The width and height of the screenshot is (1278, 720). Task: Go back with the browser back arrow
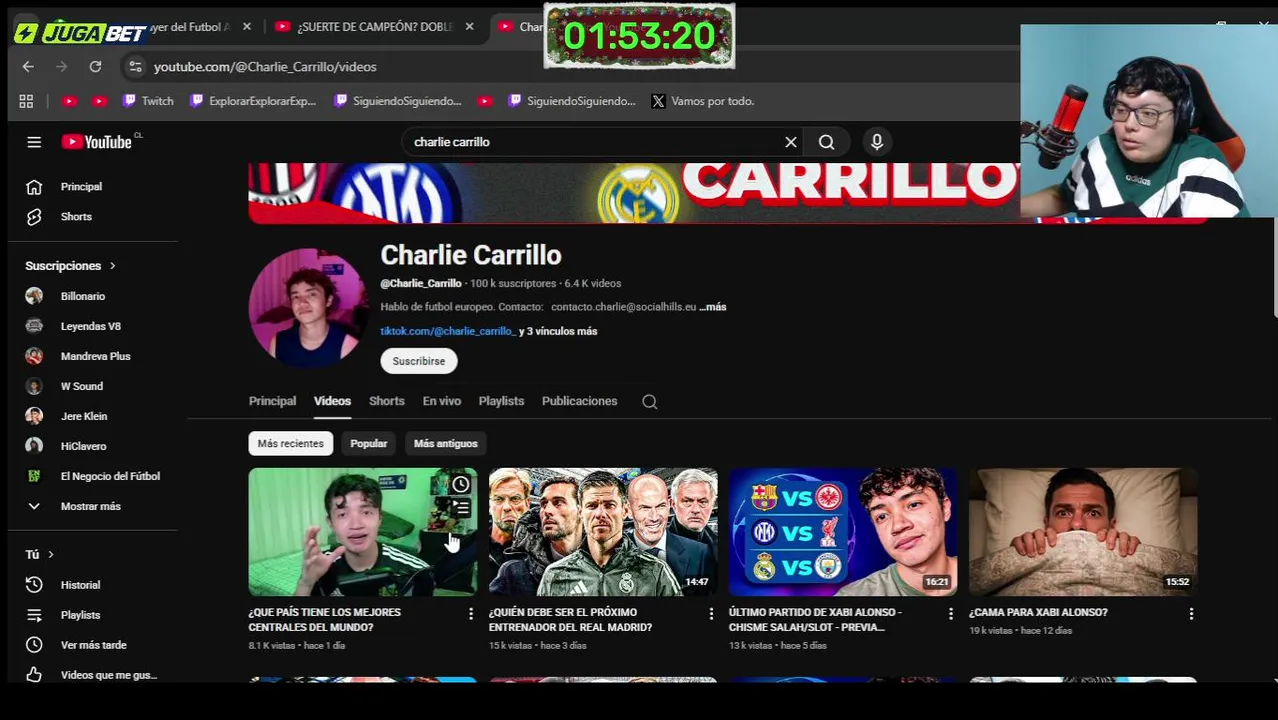click(x=28, y=67)
